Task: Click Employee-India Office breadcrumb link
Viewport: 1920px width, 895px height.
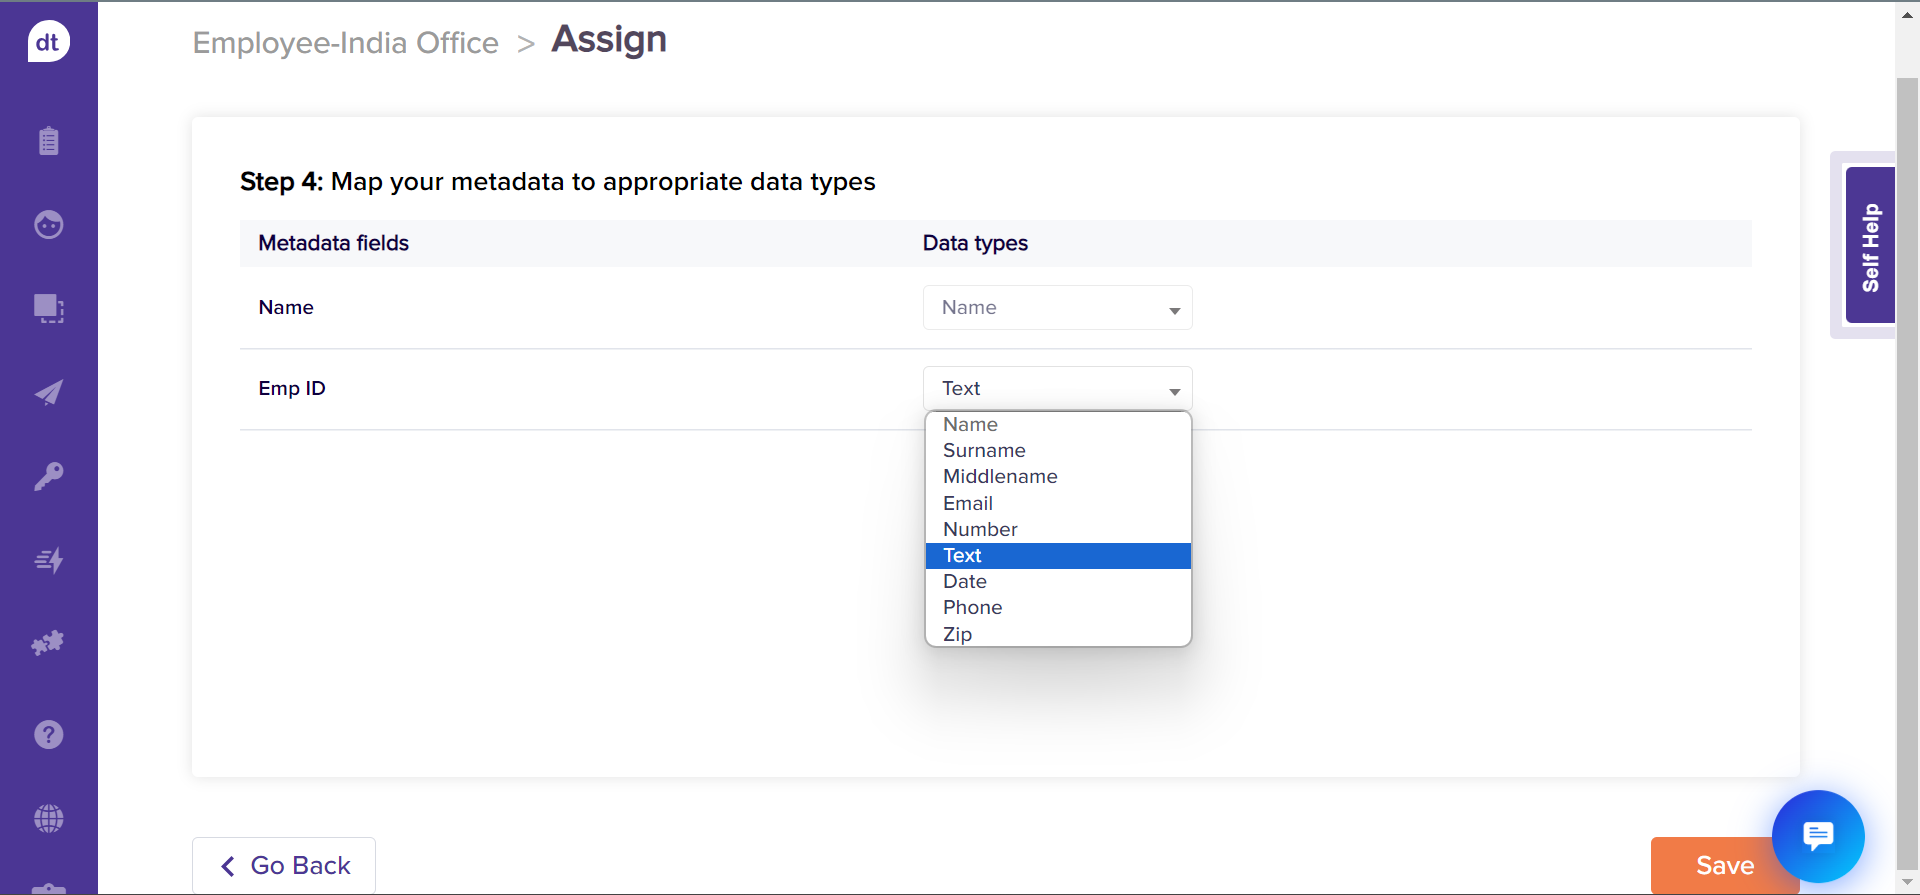Action: click(345, 43)
